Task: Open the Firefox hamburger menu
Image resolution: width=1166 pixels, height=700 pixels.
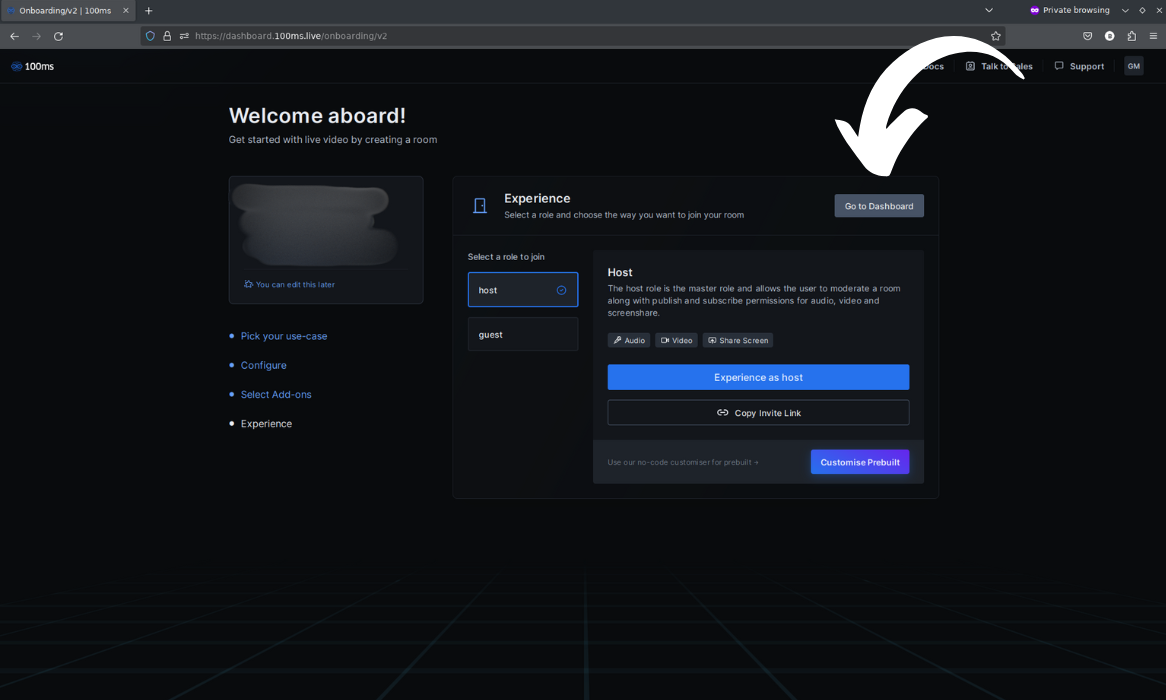Action: click(1153, 36)
